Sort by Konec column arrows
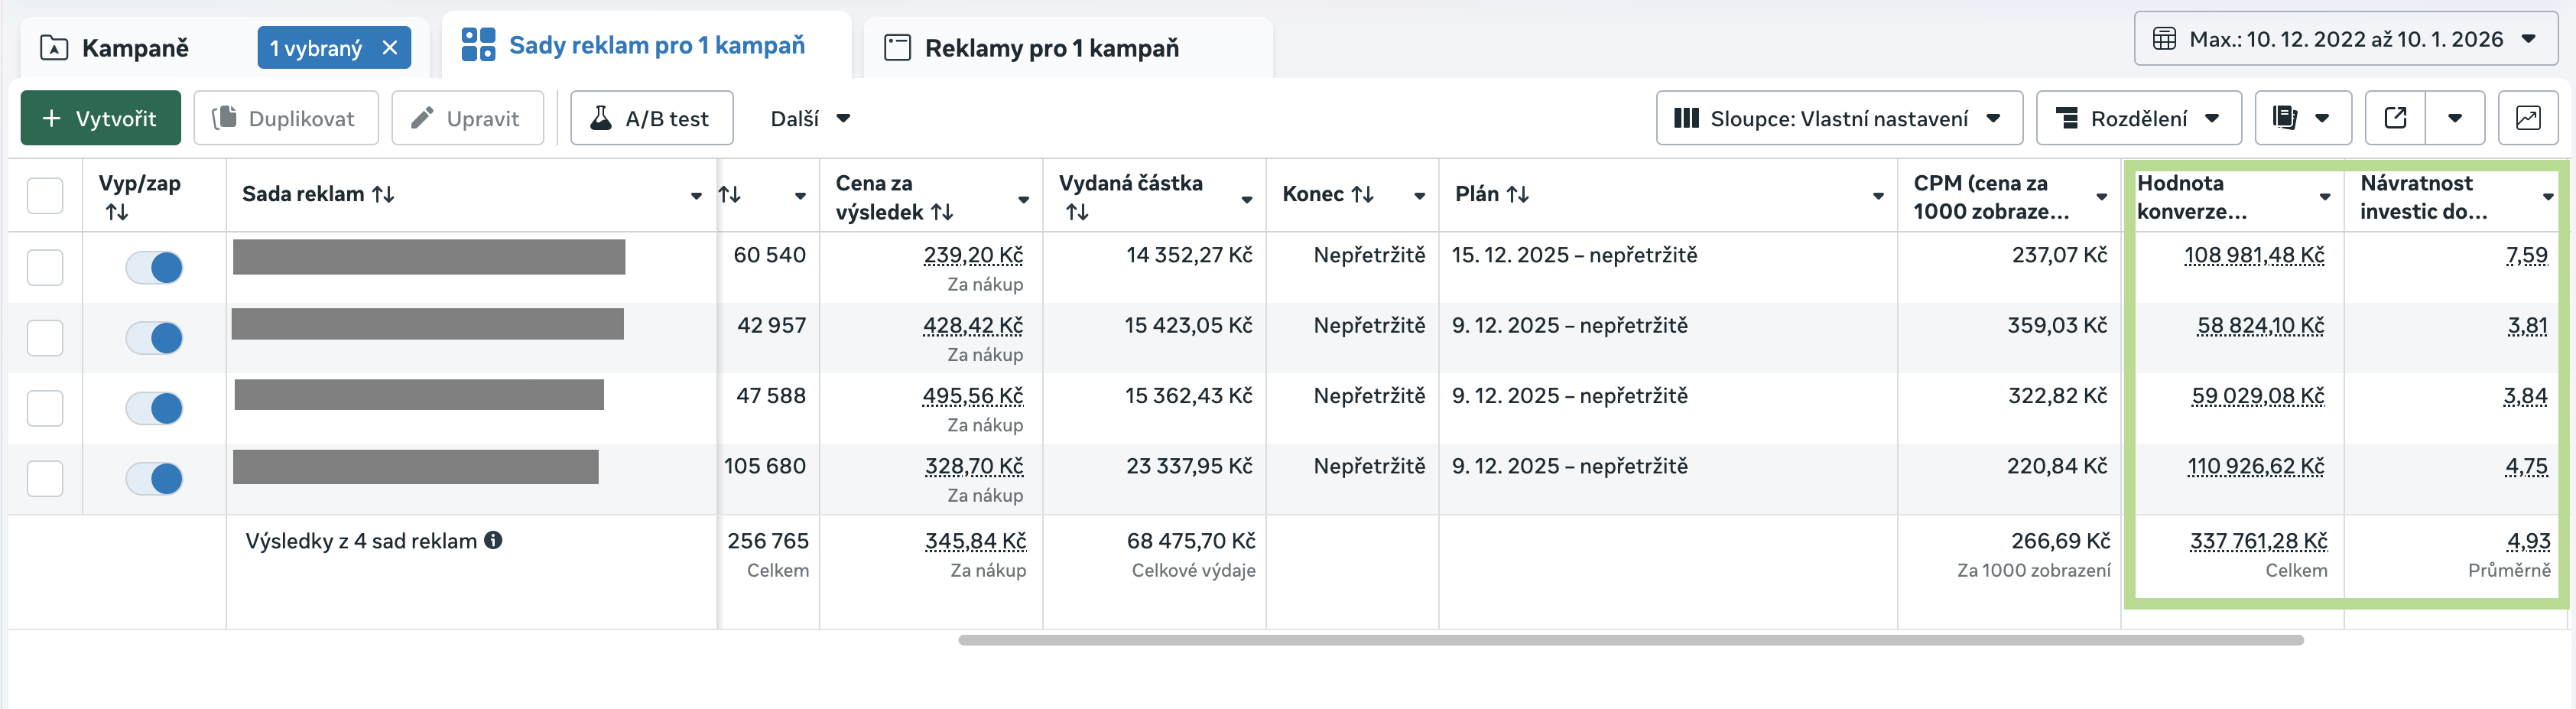 tap(1362, 194)
